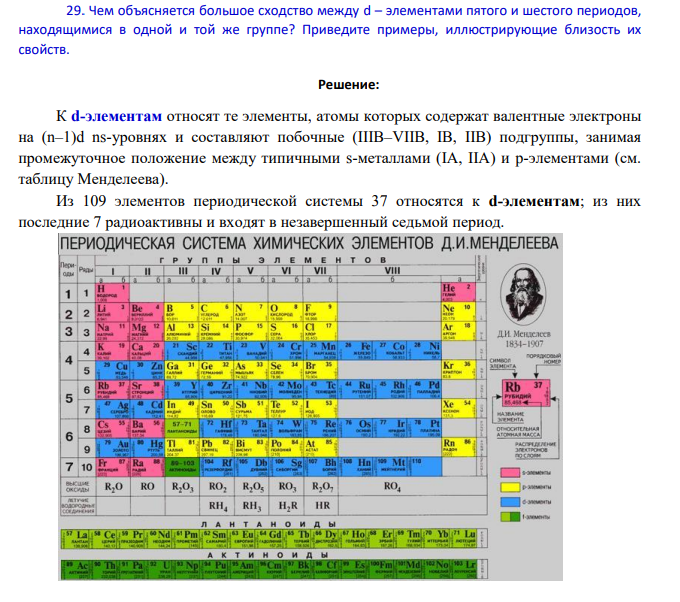680x602 pixels.
Task: Select the mercury Hg cell
Action: pyautogui.click(x=147, y=447)
